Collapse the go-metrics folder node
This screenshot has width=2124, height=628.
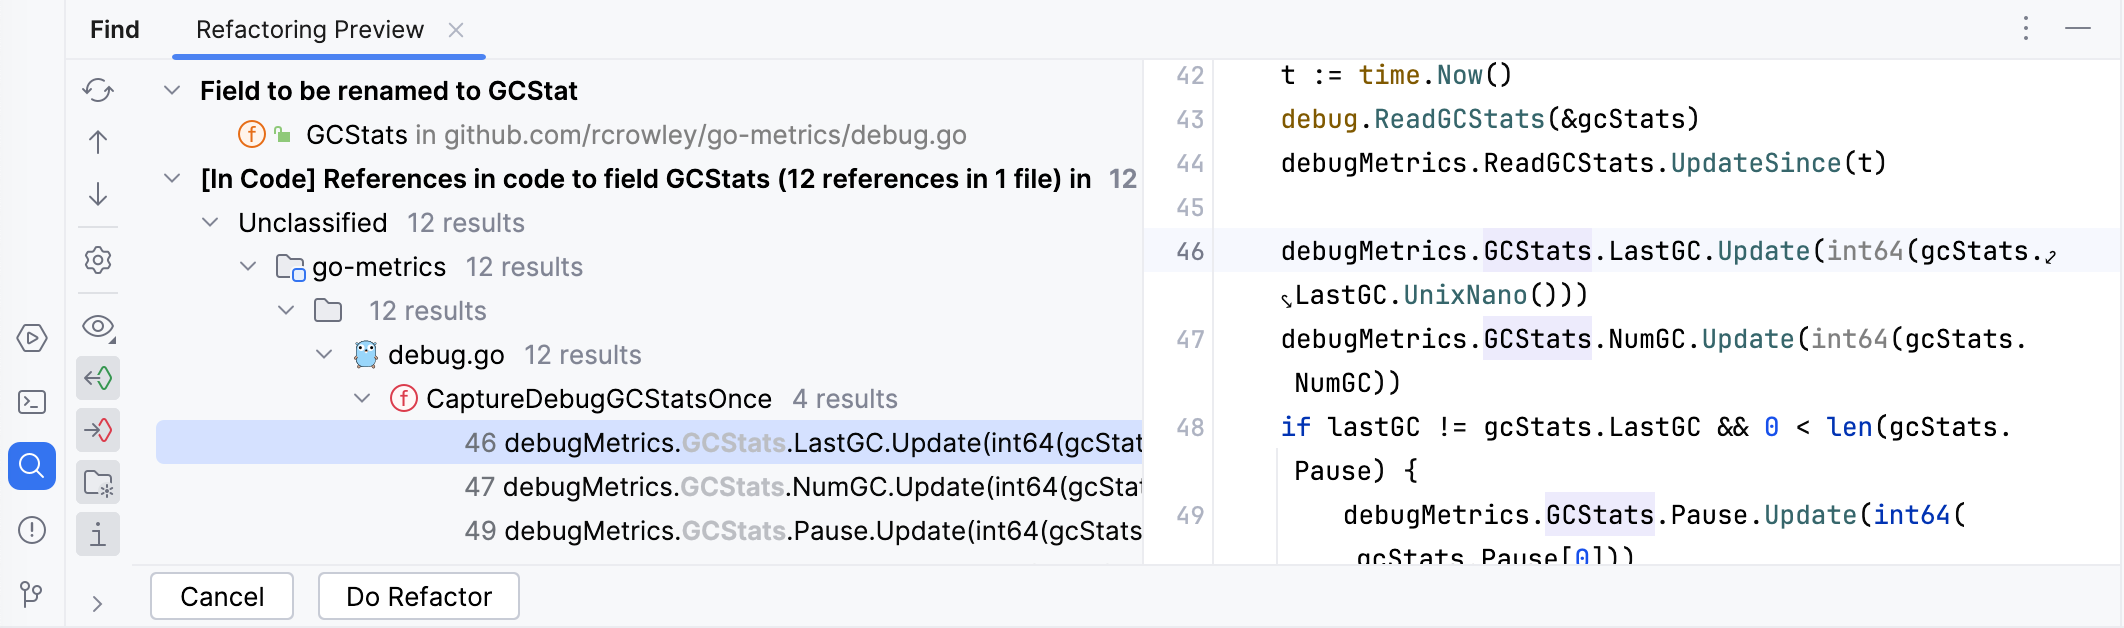click(248, 267)
